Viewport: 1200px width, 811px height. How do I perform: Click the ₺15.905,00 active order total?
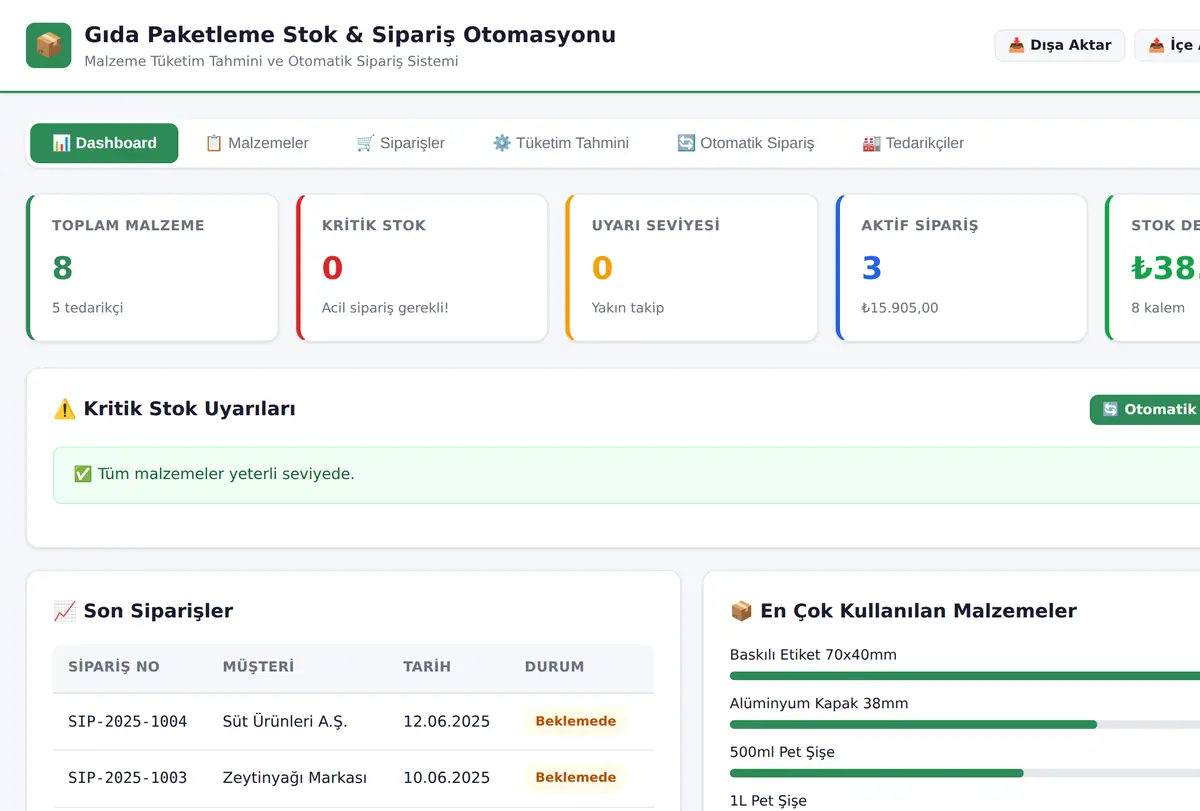tap(900, 308)
